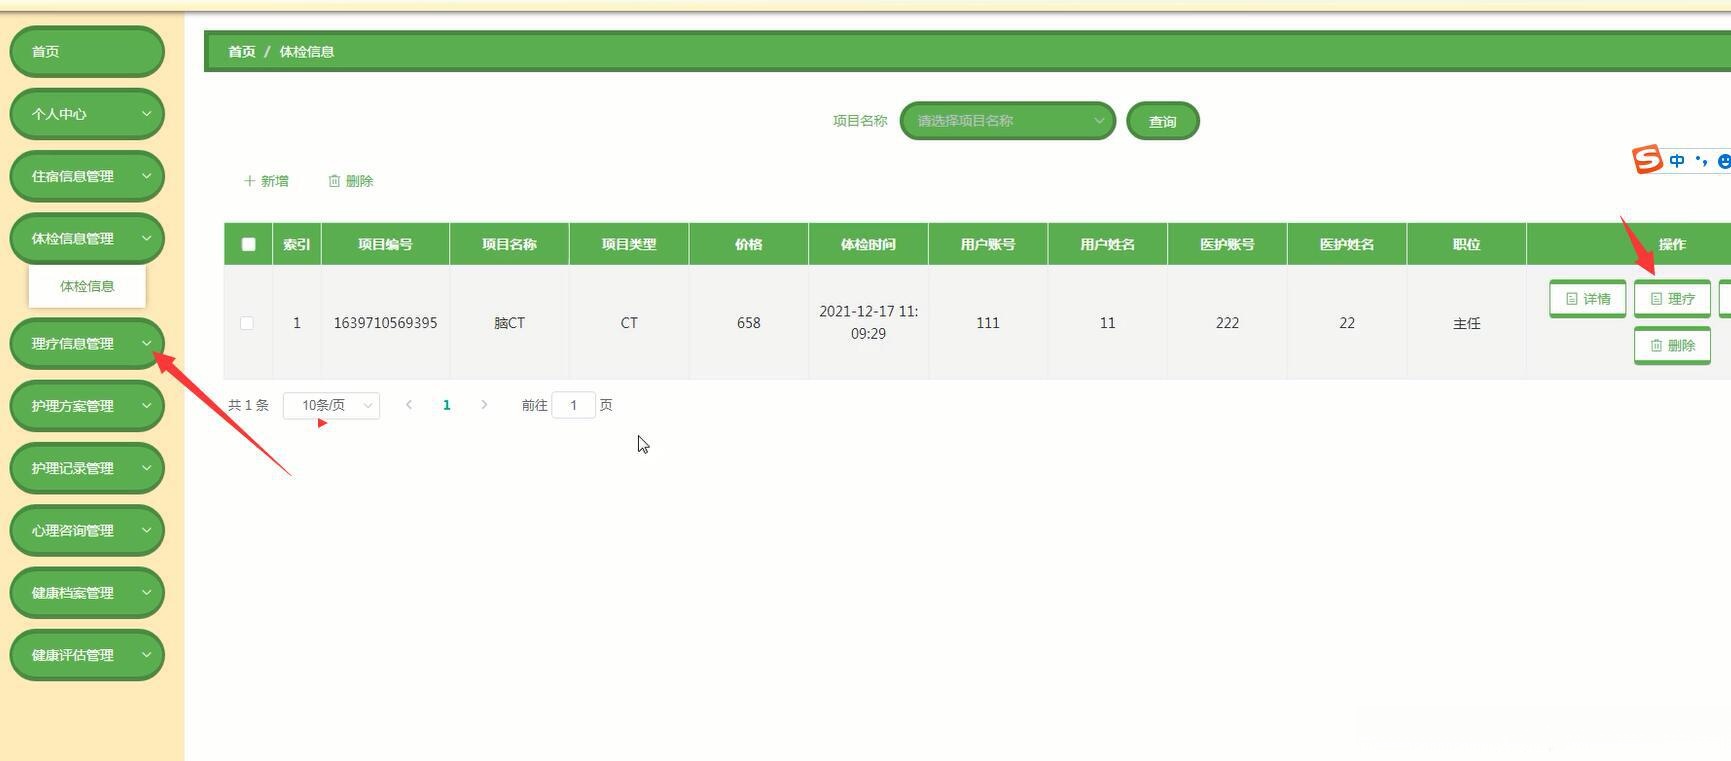The width and height of the screenshot is (1731, 761).
Task: Focus the 前往 page number input
Action: tap(574, 405)
